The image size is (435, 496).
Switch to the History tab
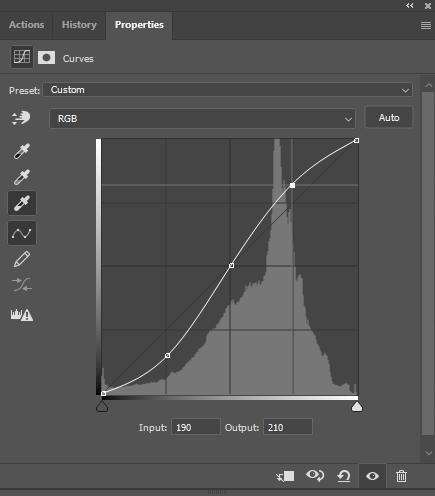point(79,25)
